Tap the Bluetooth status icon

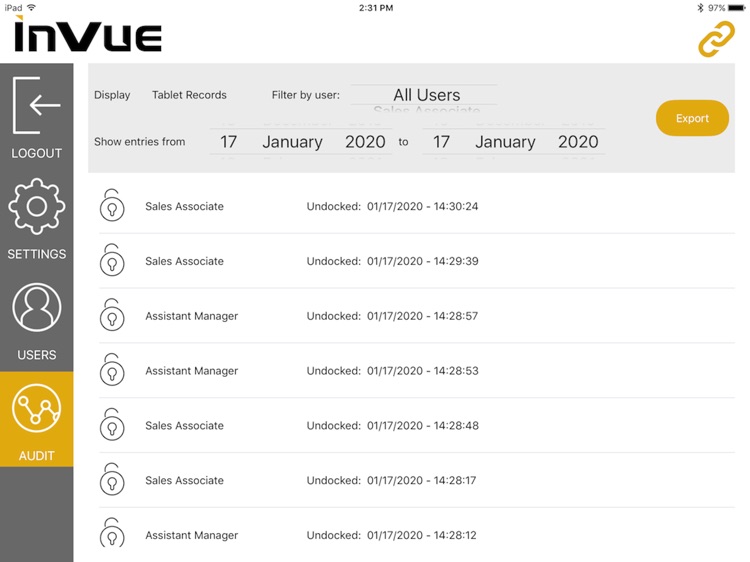701,8
